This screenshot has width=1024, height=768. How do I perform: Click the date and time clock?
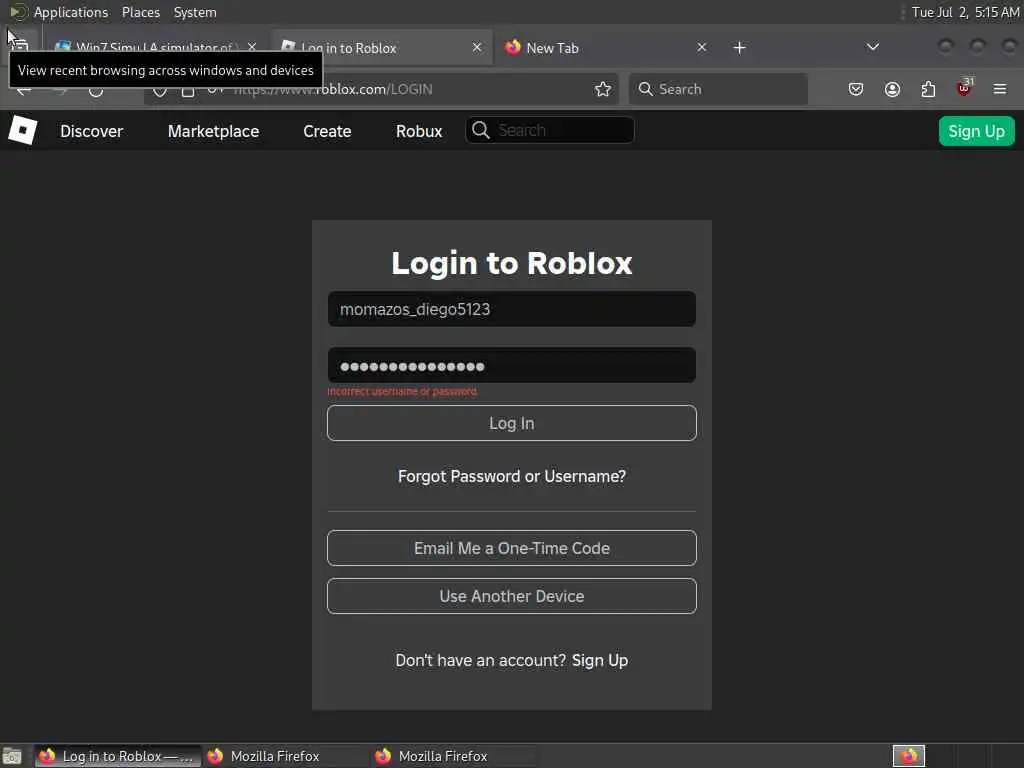click(x=965, y=12)
